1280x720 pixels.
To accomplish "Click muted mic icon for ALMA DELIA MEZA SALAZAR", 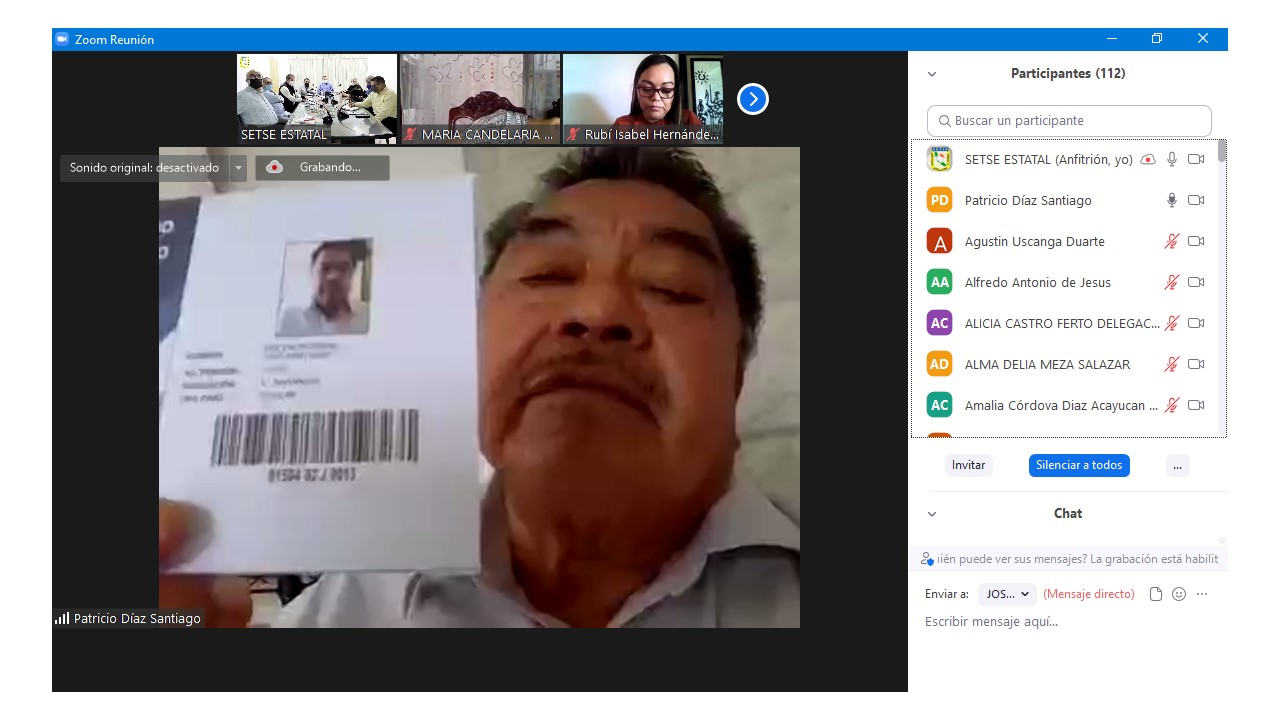I will (x=1171, y=364).
